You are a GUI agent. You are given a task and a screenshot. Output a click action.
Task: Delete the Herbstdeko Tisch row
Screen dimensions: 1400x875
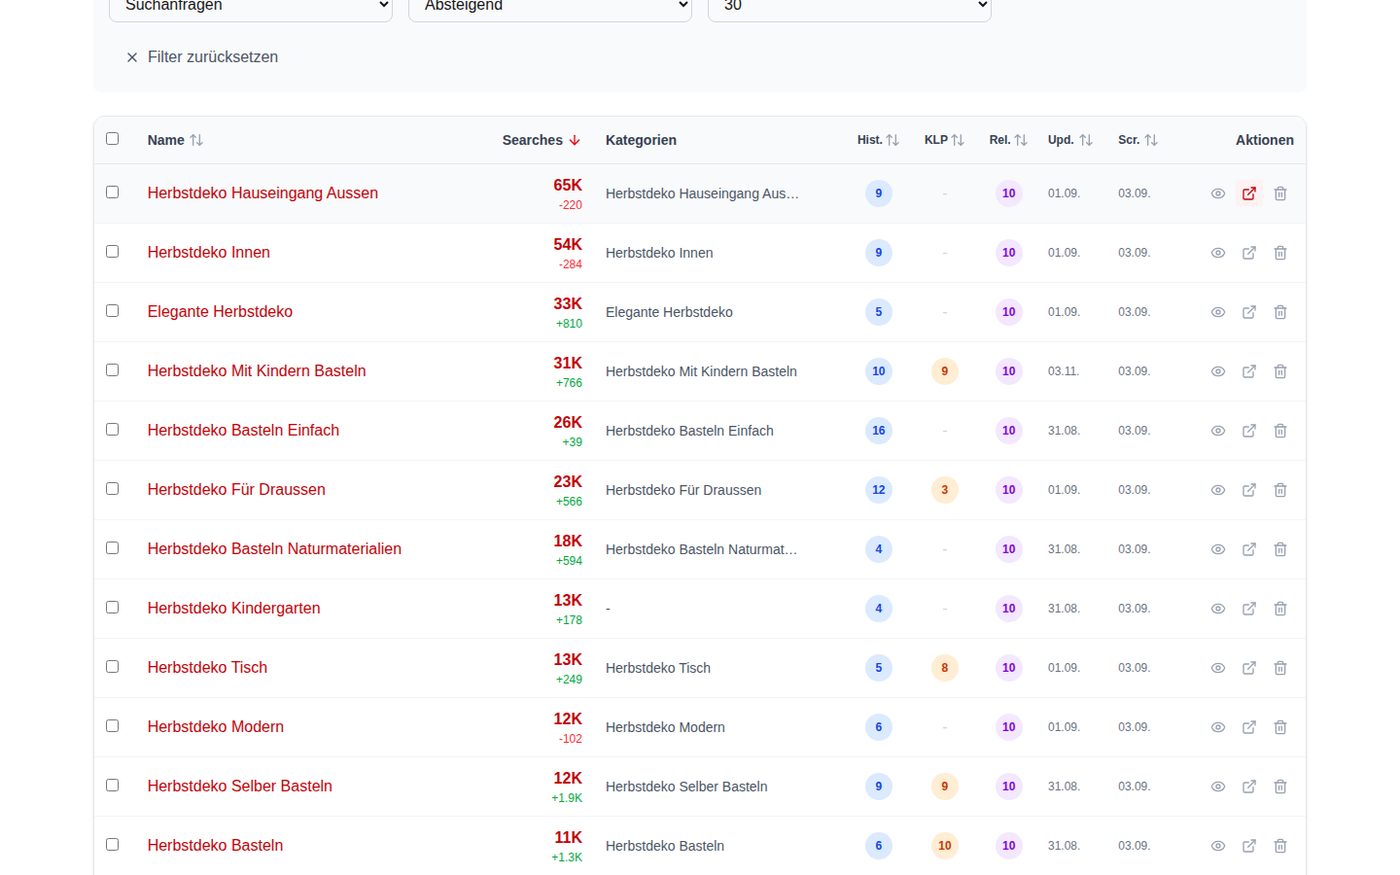[1280, 668]
